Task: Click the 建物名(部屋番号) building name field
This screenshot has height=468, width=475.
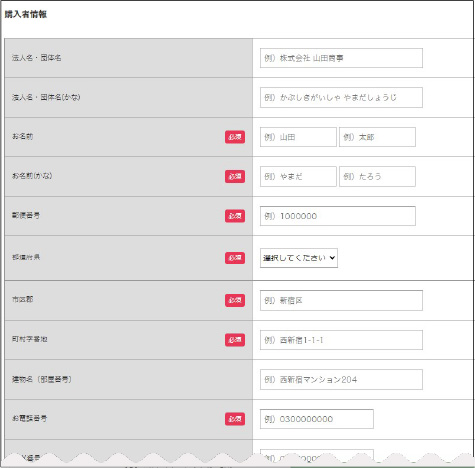Action: 341,379
